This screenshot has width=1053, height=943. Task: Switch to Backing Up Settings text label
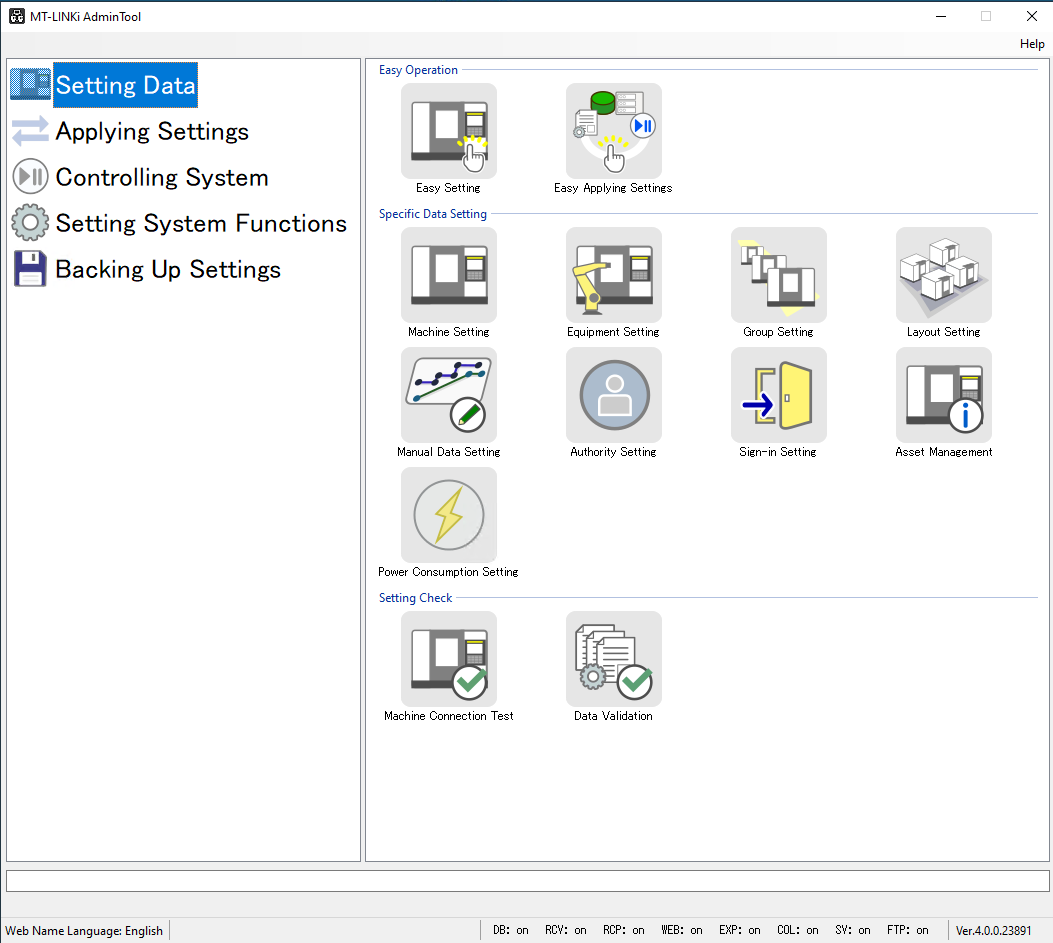(x=168, y=269)
